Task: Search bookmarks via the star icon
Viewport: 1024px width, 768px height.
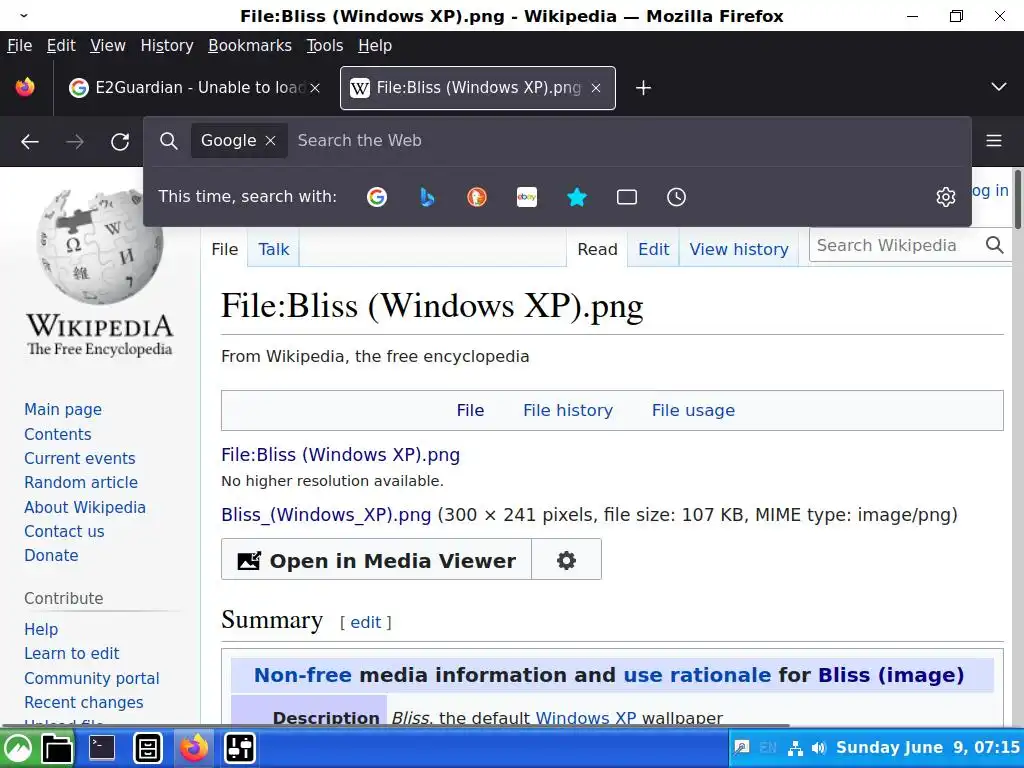Action: click(577, 197)
